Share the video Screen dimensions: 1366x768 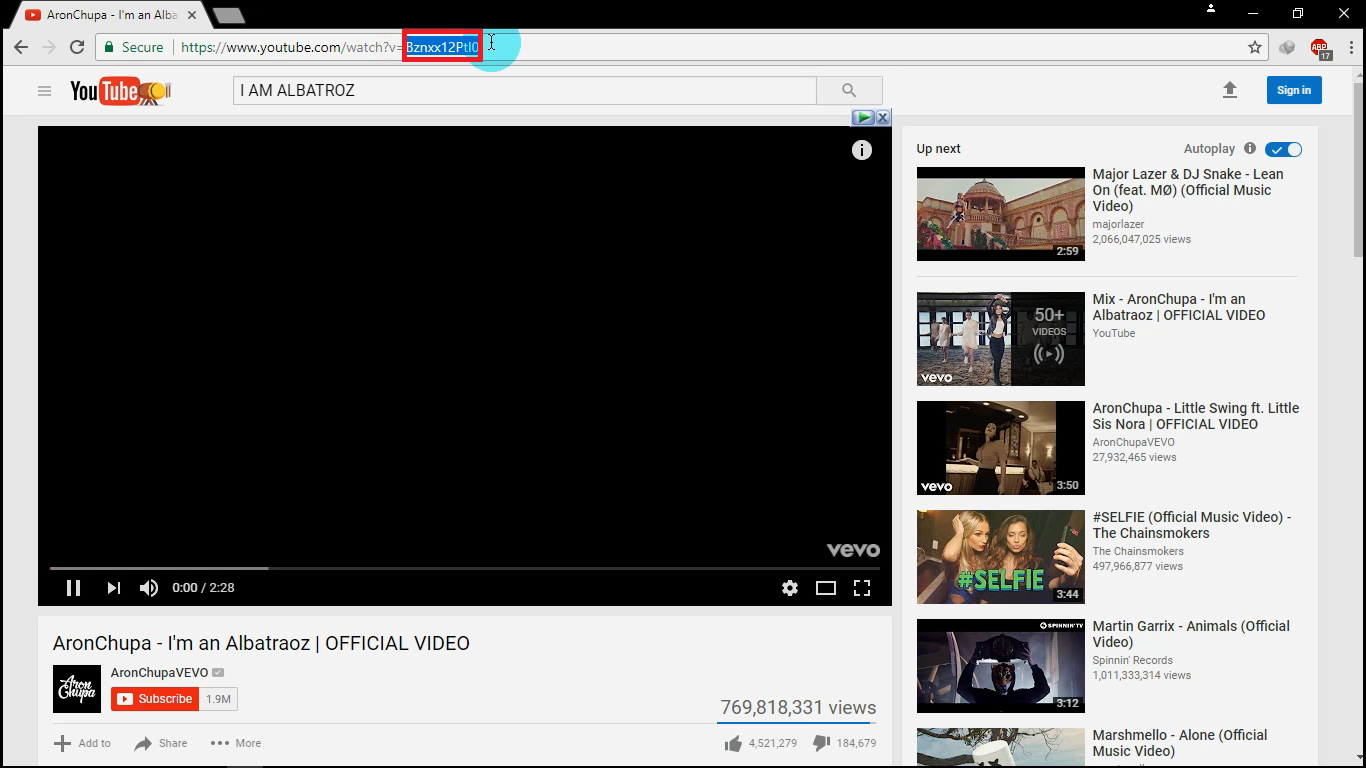161,743
